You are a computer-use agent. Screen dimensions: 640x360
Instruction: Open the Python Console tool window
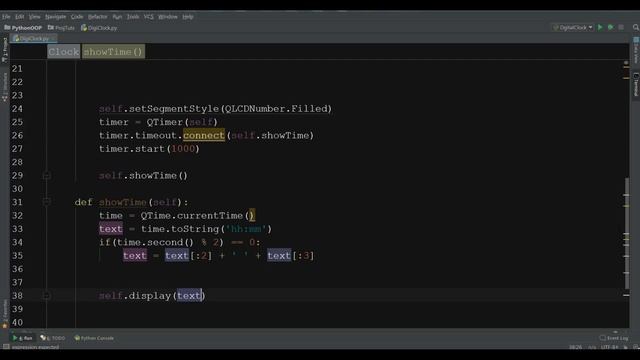(x=94, y=338)
